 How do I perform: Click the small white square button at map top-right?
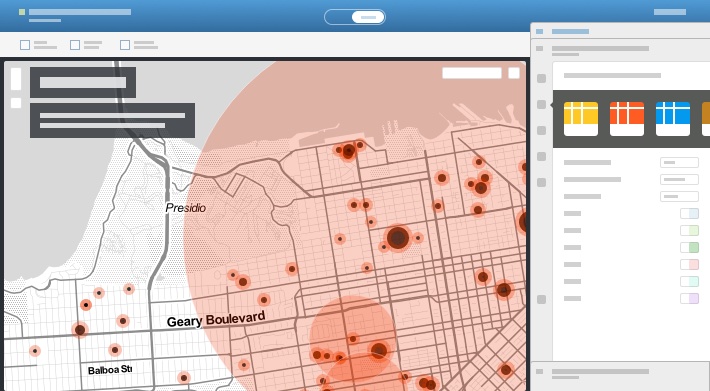click(x=514, y=73)
